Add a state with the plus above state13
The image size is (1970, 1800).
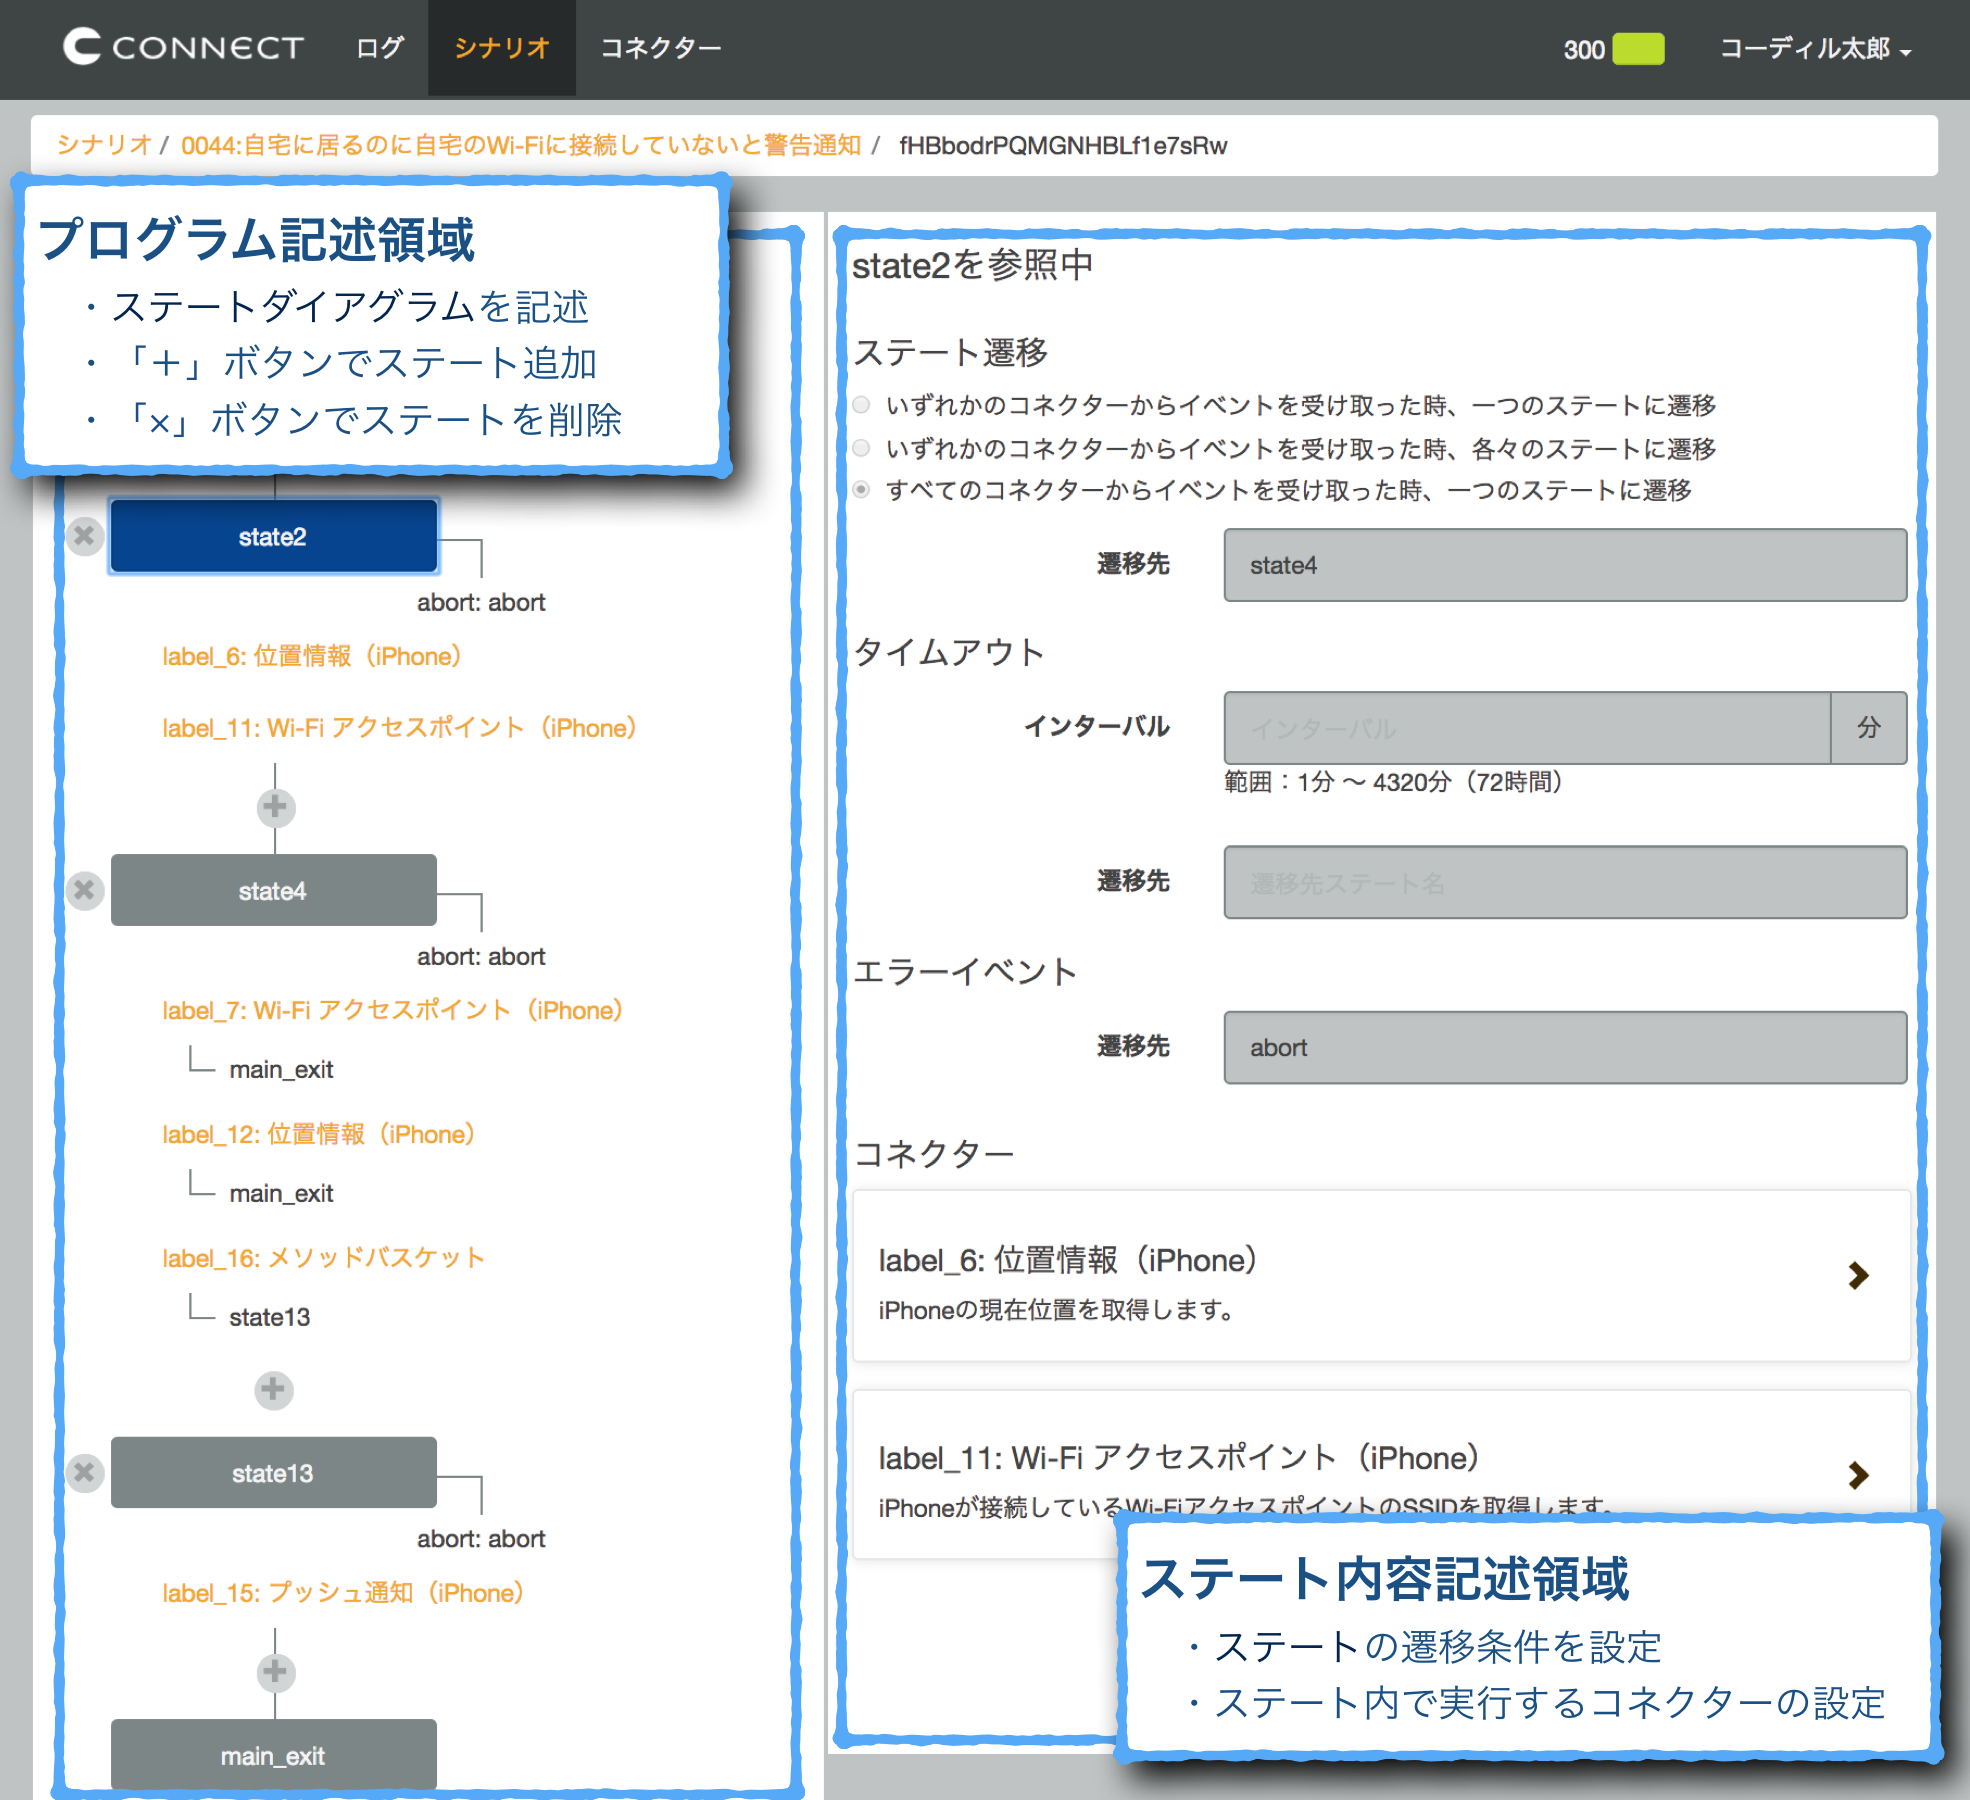tap(274, 1389)
